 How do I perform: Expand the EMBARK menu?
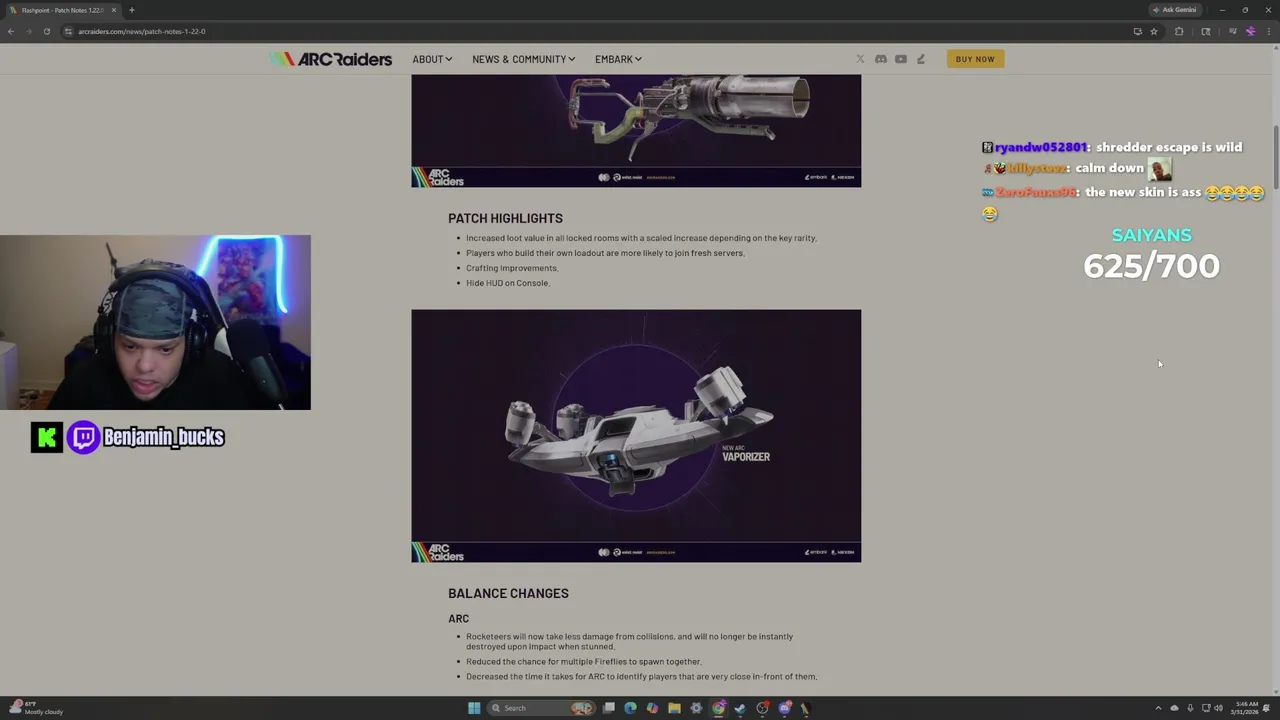618,59
